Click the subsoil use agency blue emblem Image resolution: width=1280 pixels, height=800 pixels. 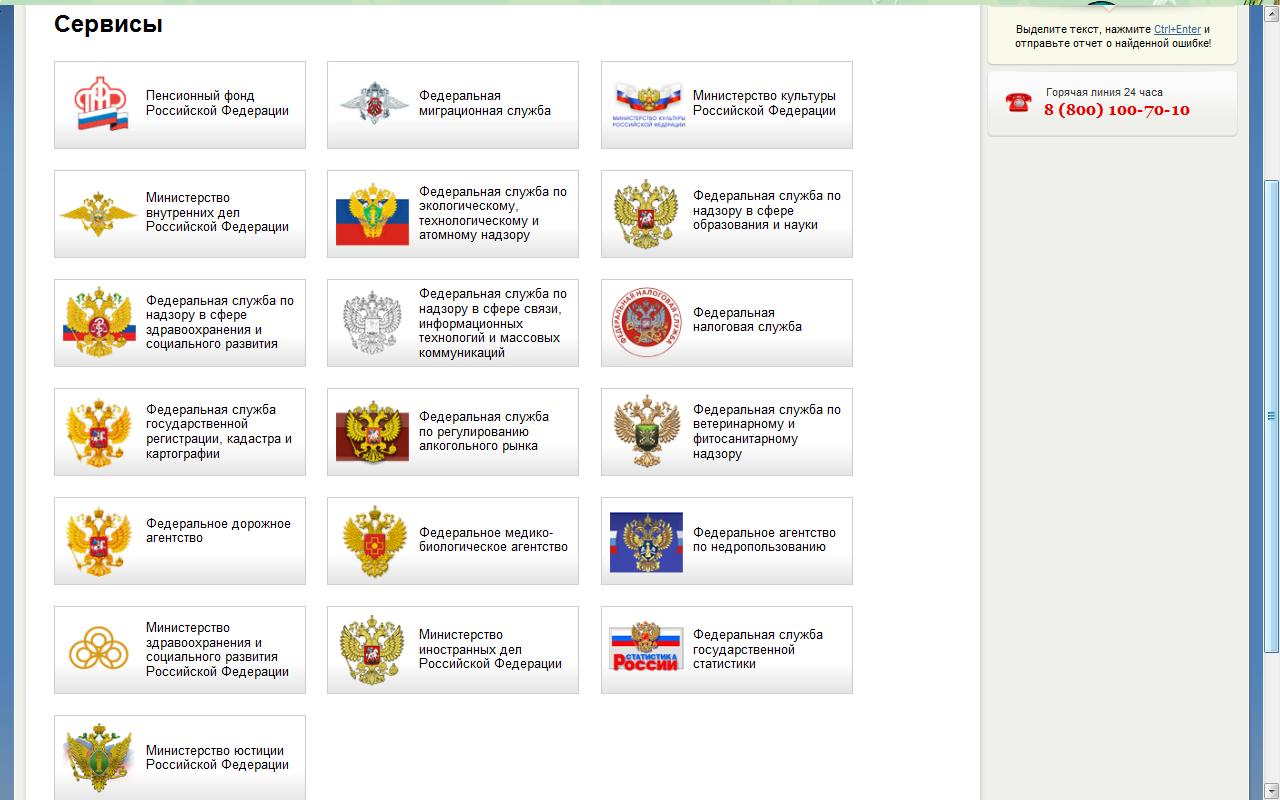point(646,541)
